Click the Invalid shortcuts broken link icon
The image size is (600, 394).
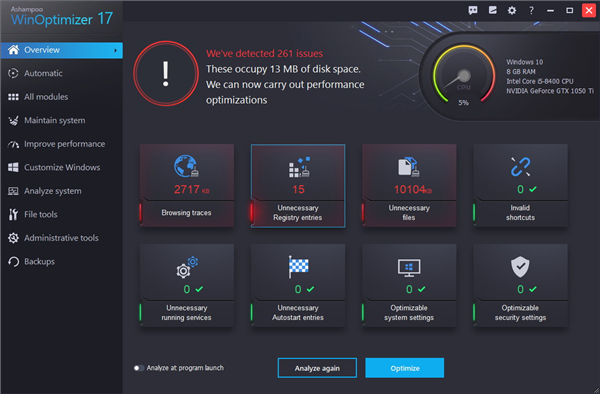coord(520,167)
